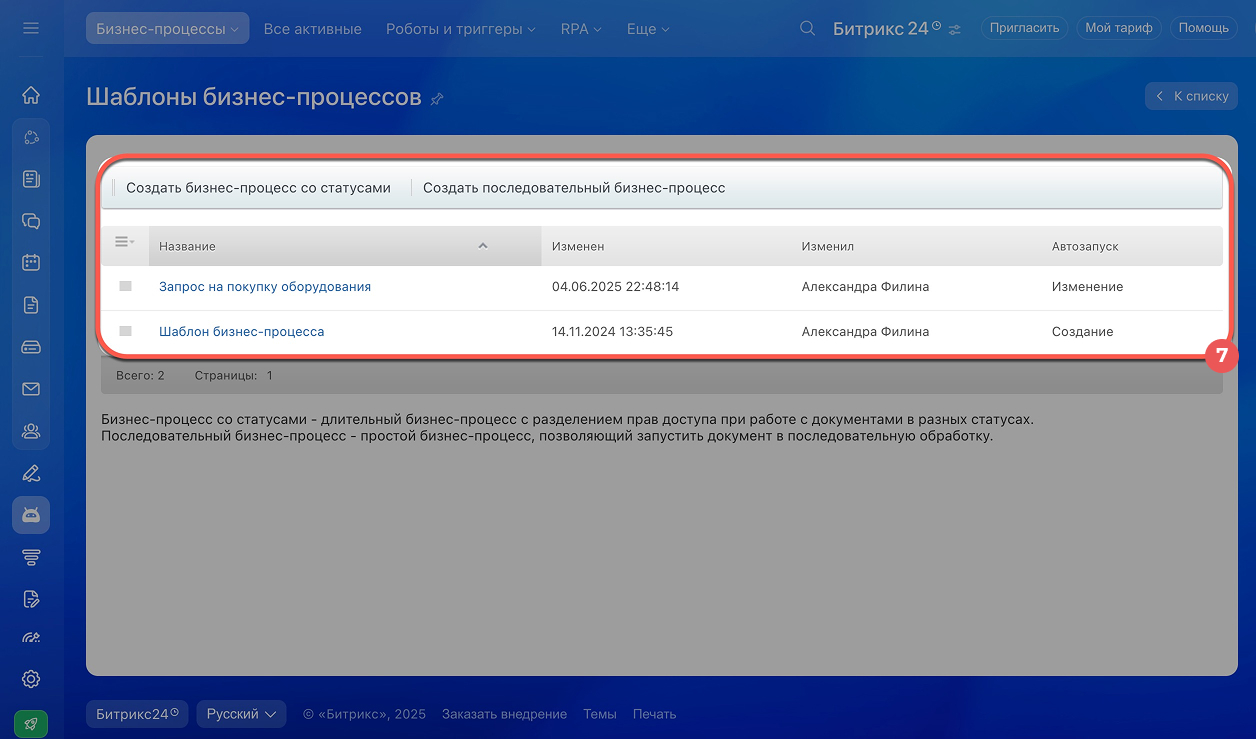Click Создать последовательный бизнес-процесс
This screenshot has height=739, width=1256.
pos(574,187)
